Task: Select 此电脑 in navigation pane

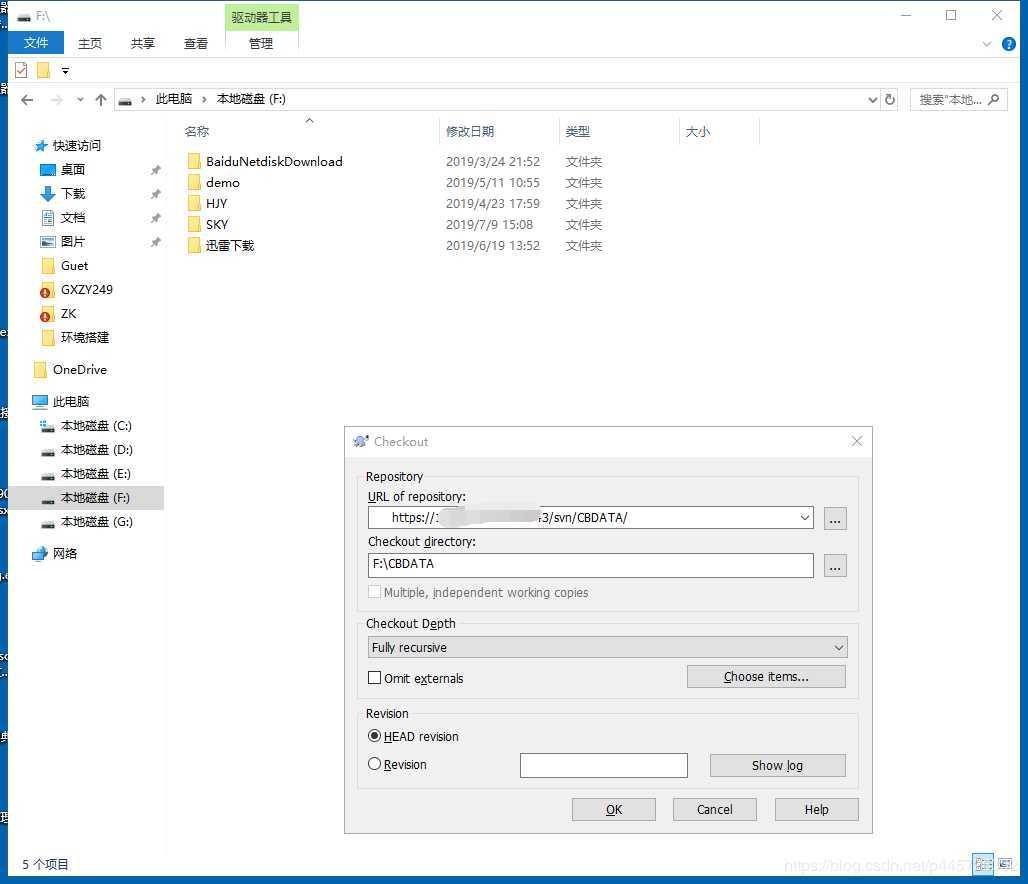Action: pos(71,401)
